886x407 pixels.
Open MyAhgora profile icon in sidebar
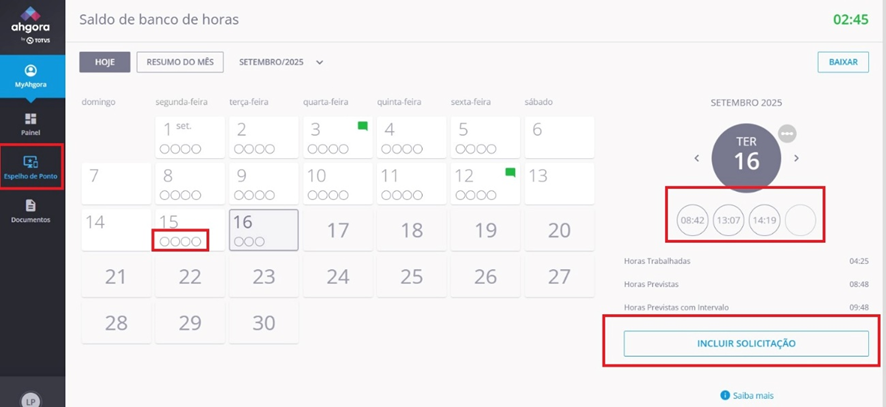click(31, 72)
